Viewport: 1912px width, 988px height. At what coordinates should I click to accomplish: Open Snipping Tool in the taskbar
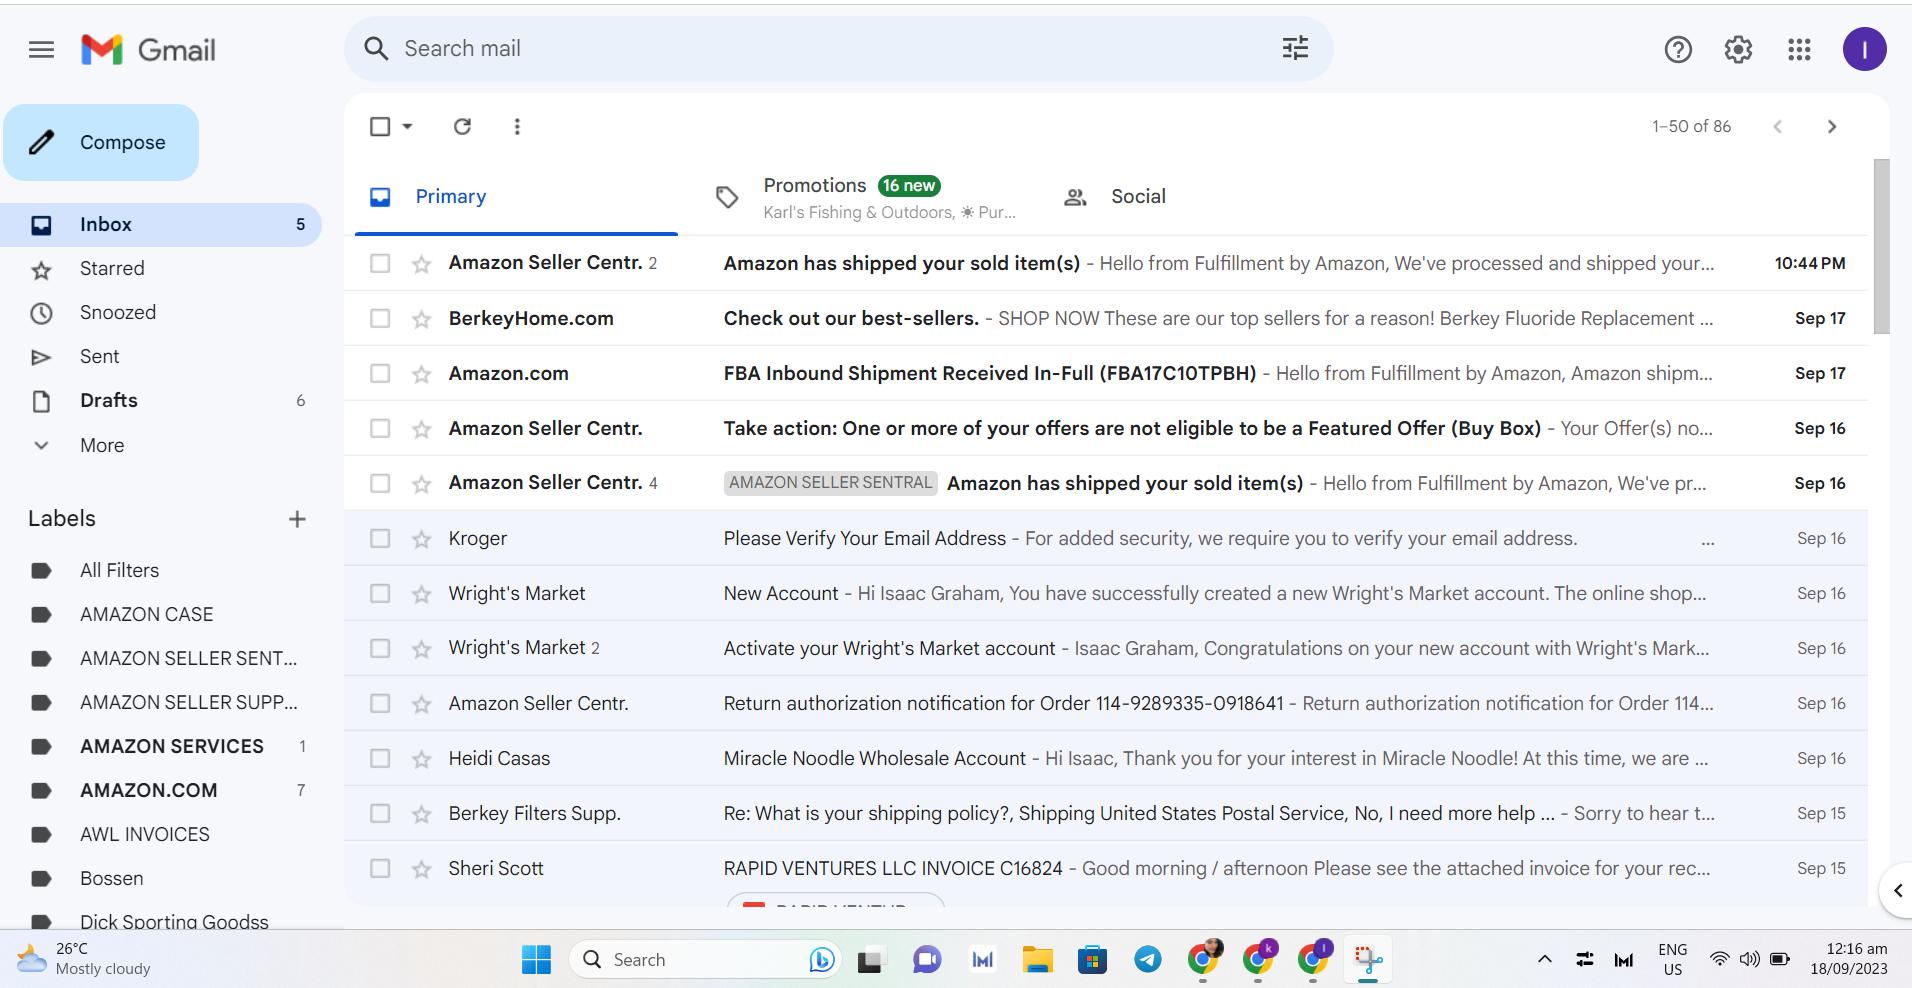click(x=1368, y=959)
